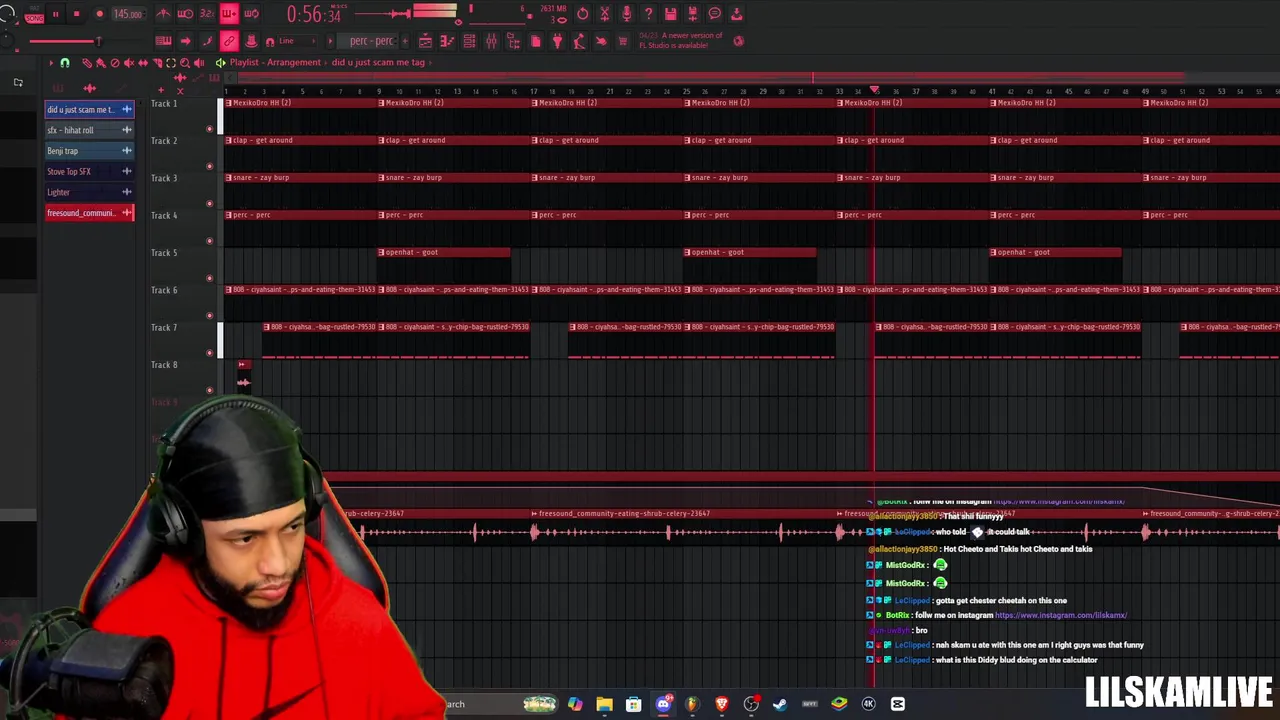Select the mute tool

[129, 63]
